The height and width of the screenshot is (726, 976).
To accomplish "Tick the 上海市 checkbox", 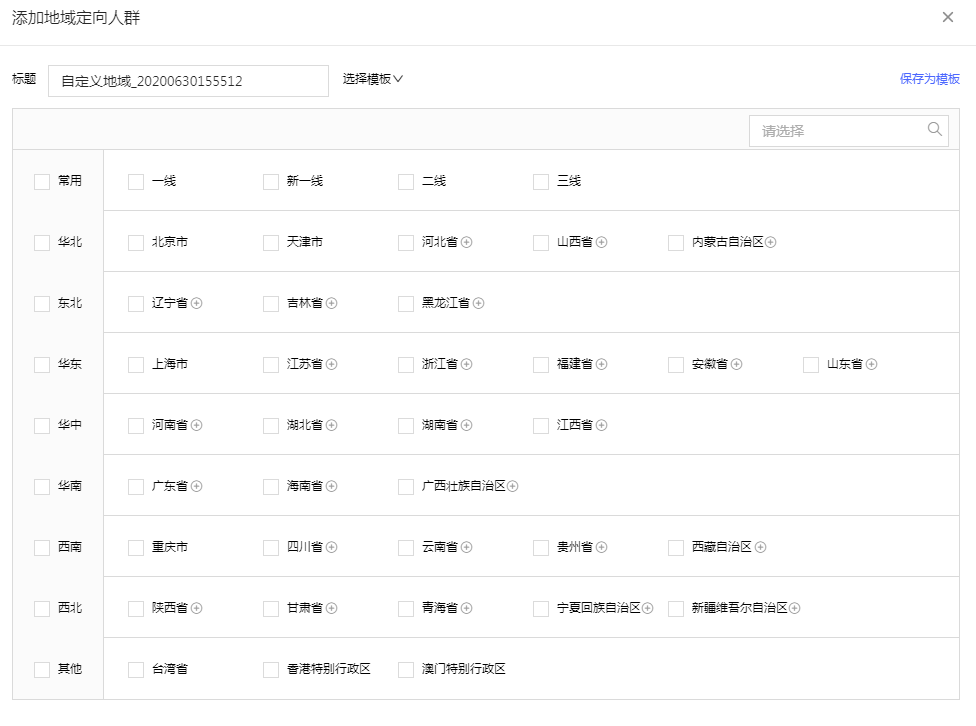I will coord(136,365).
